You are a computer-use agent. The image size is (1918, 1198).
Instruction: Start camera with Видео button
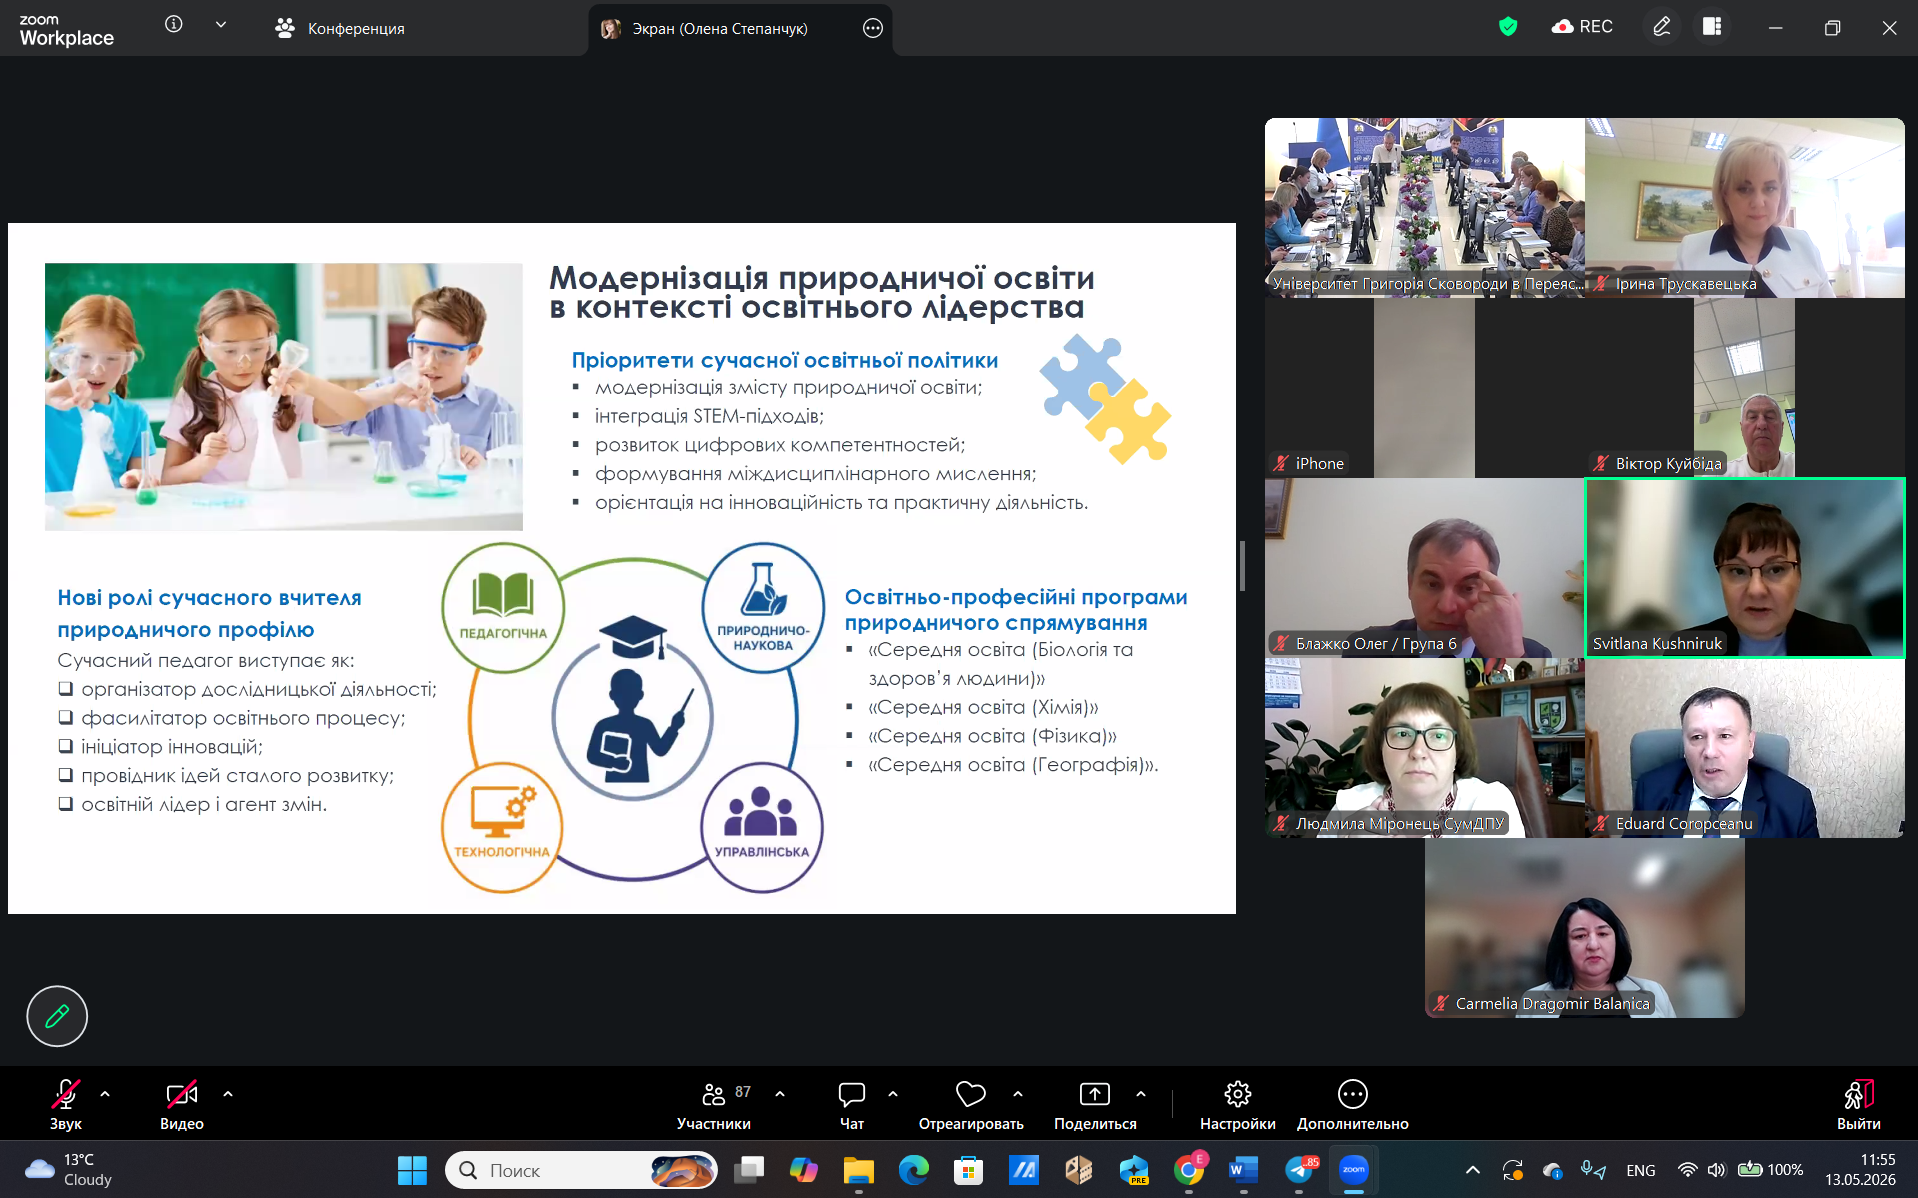click(x=182, y=1104)
